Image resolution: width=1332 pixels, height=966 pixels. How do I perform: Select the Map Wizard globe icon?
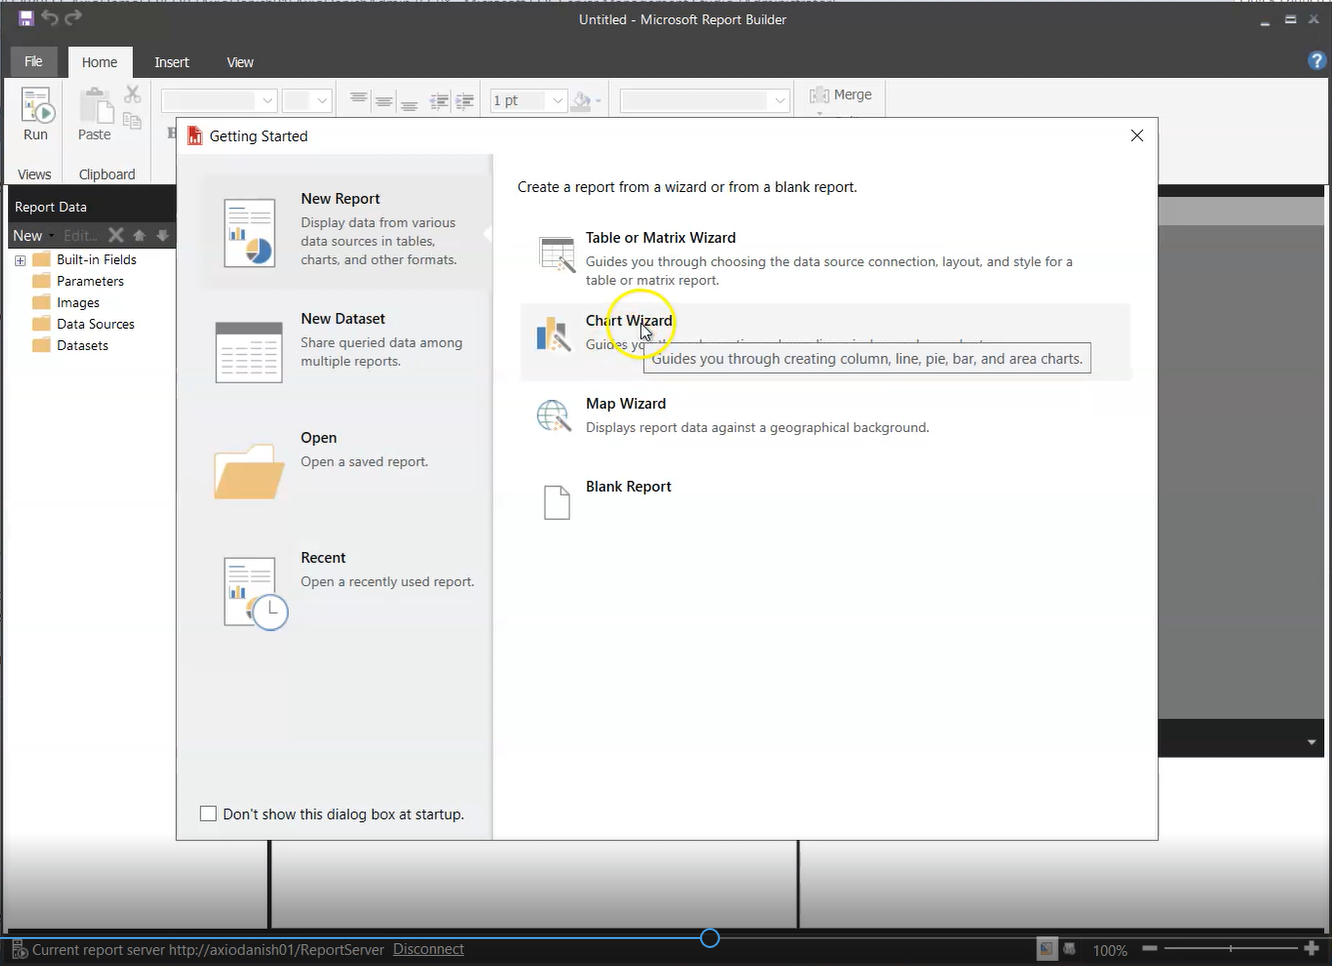[553, 416]
